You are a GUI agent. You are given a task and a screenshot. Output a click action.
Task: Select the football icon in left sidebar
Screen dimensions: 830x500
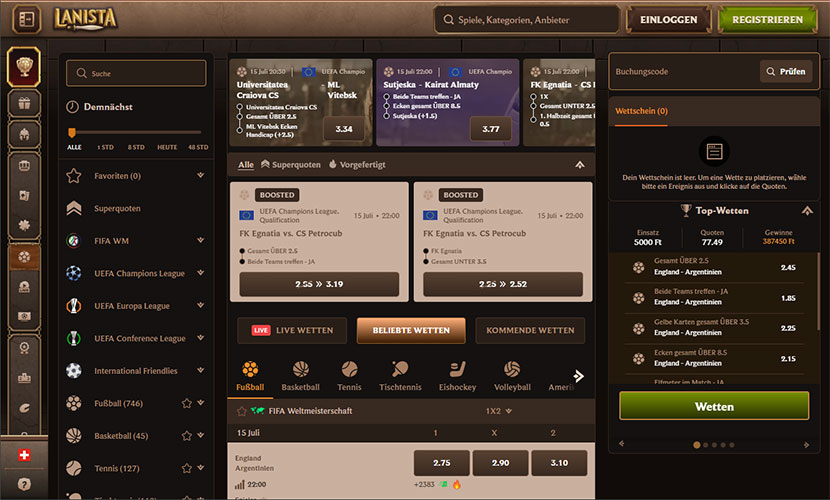coord(24,257)
